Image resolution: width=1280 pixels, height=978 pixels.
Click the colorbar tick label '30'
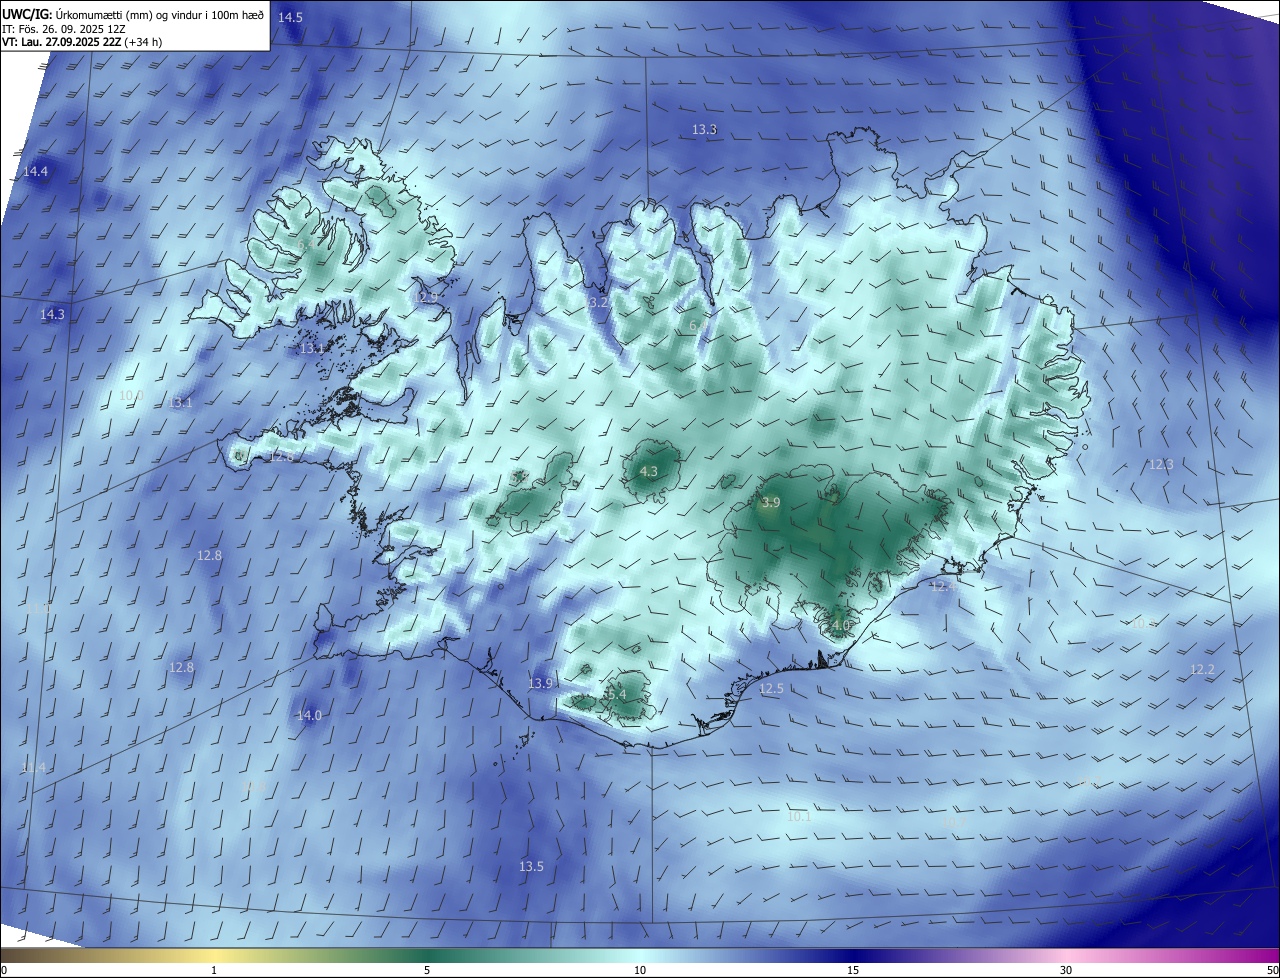pos(1066,970)
